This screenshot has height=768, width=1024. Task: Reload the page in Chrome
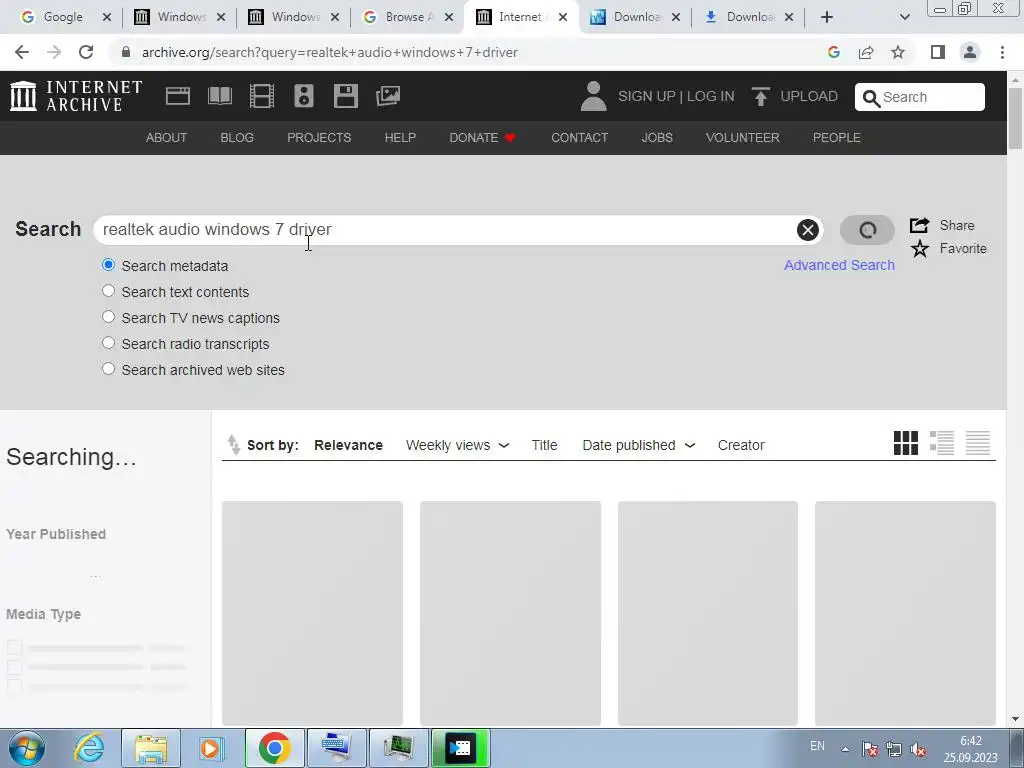point(86,52)
